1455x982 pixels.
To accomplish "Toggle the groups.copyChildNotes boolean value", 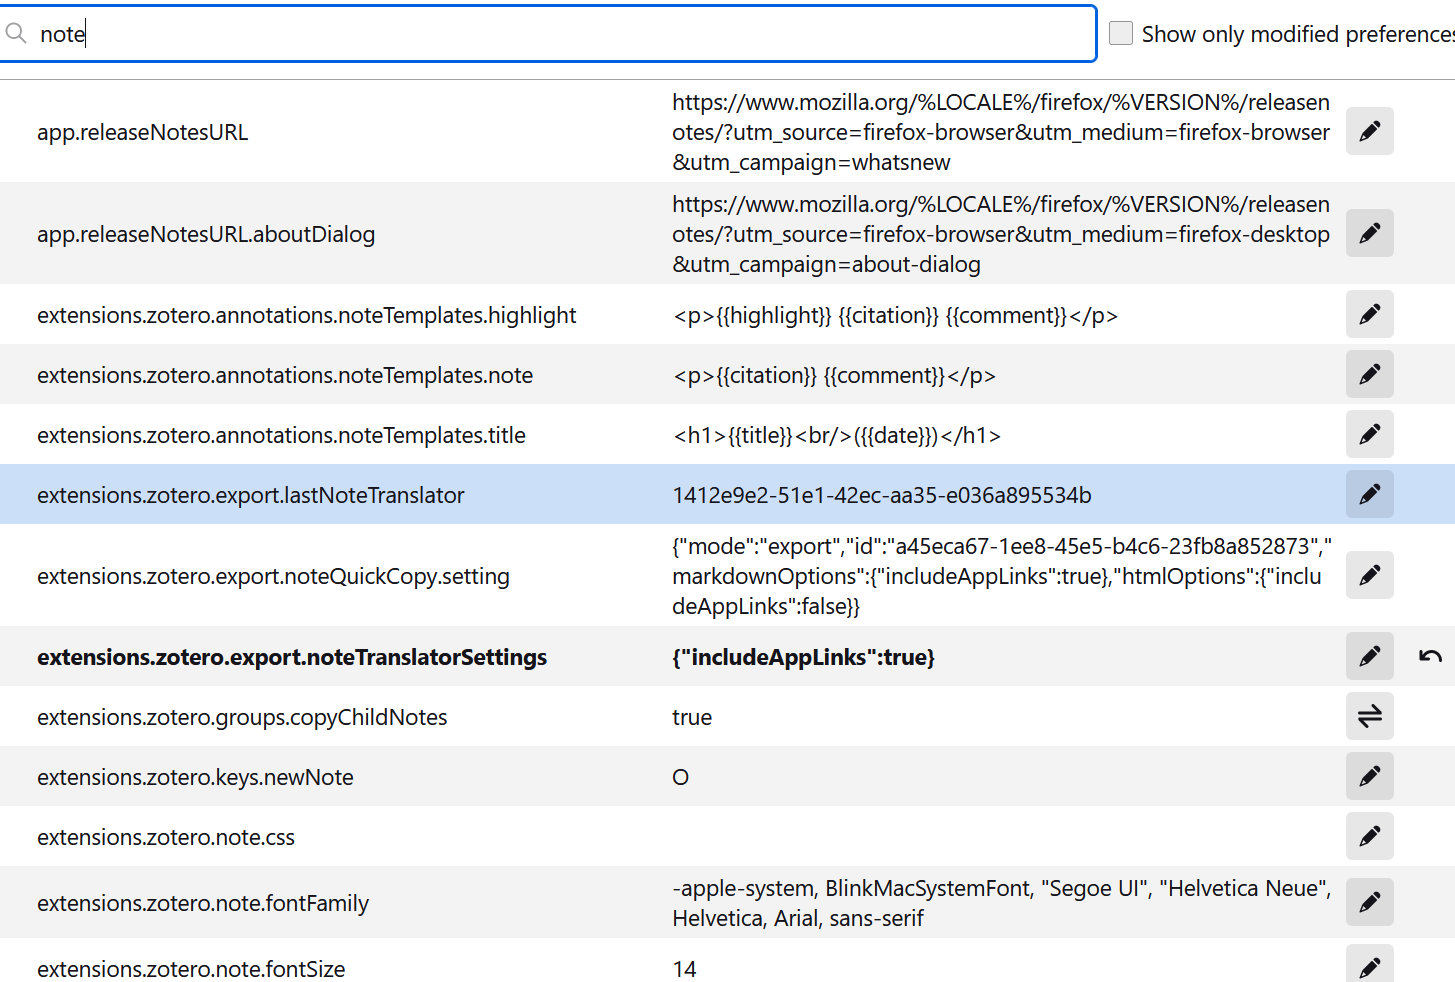I will tap(1369, 717).
